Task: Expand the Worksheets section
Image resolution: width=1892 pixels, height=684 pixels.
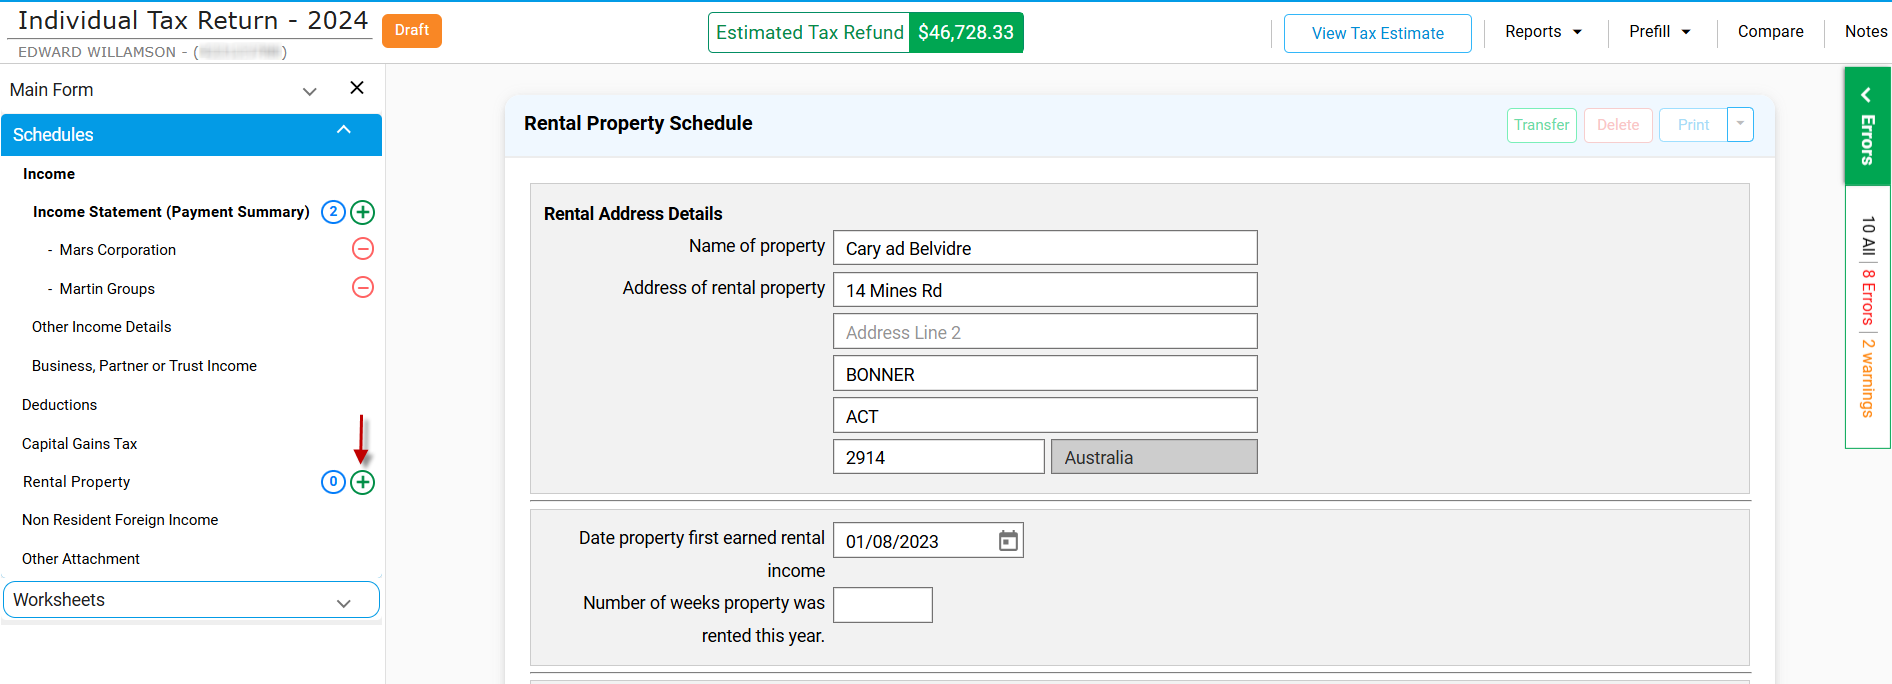Action: coord(344,603)
